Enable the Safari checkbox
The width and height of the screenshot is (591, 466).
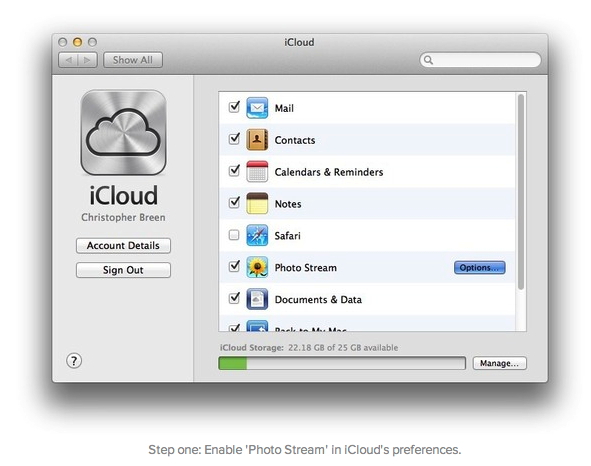click(234, 235)
